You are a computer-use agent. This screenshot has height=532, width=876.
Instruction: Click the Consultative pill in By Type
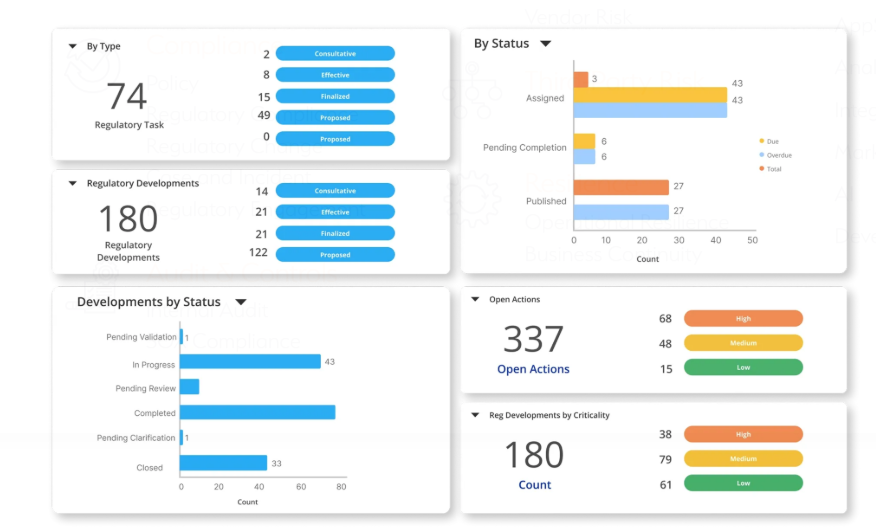click(x=335, y=54)
